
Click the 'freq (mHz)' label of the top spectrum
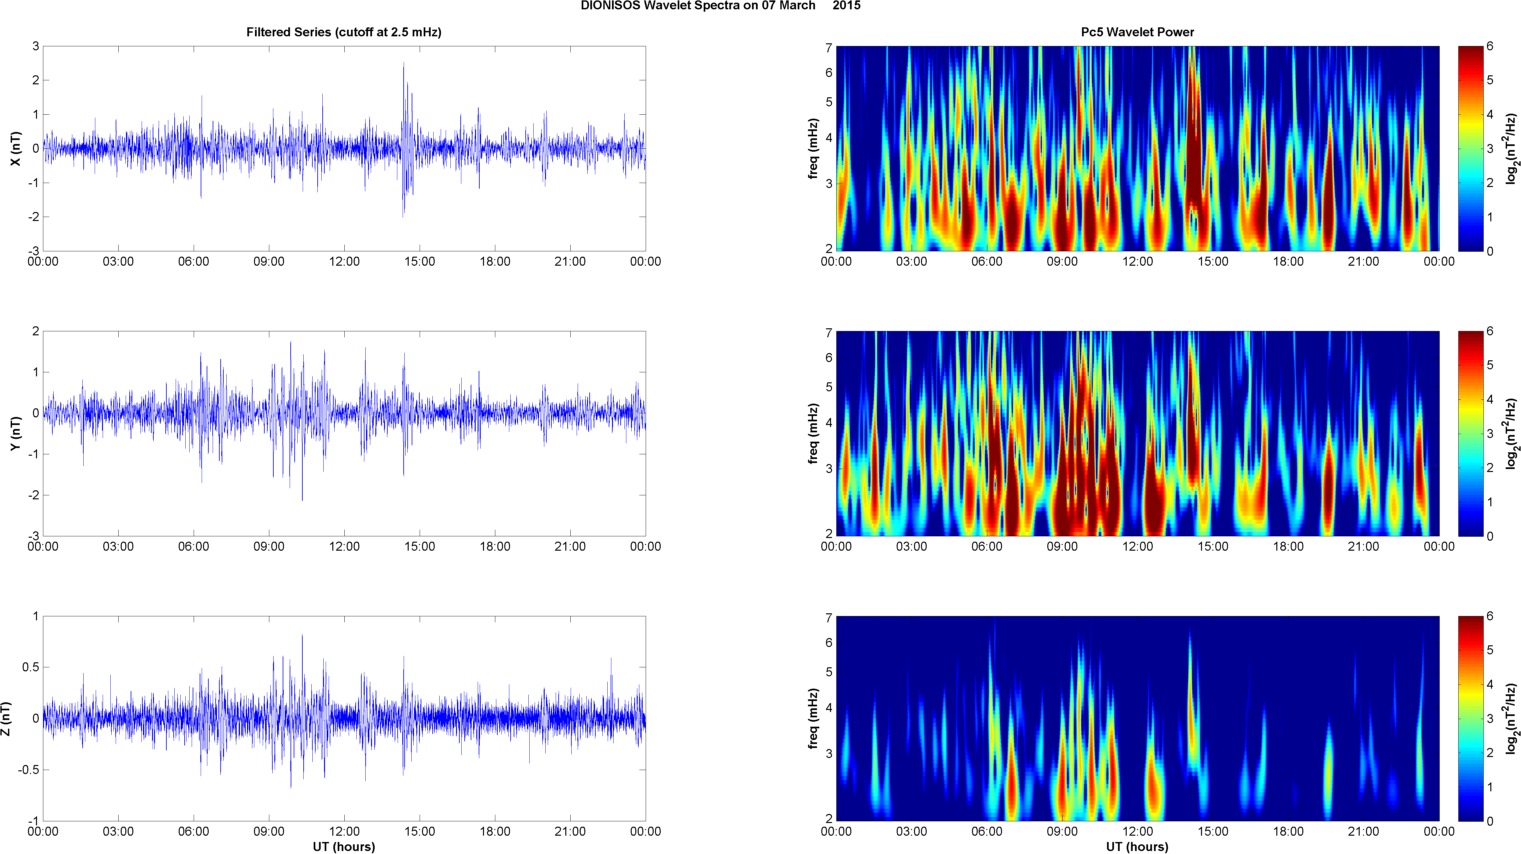814,148
